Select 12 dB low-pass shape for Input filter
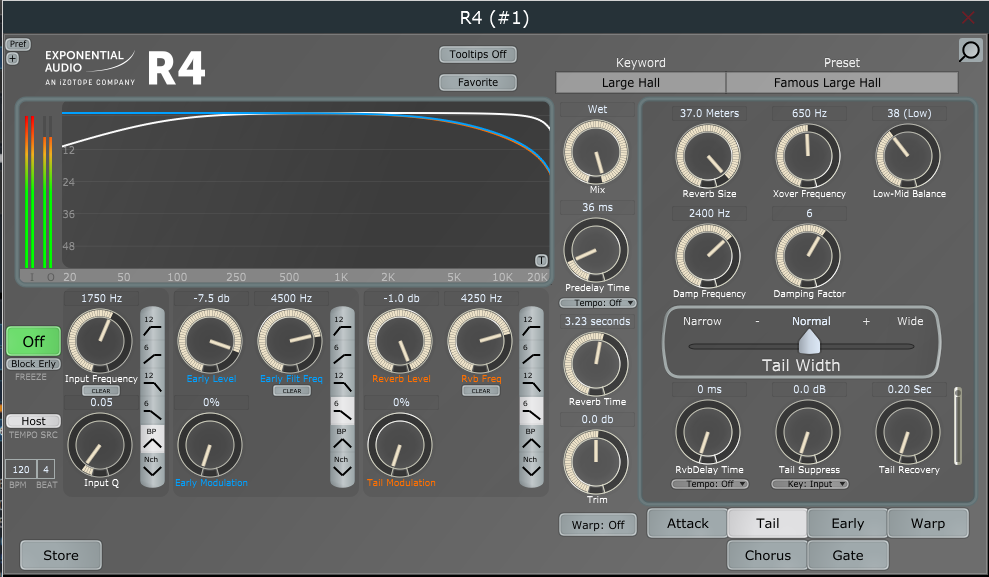Screen dimensions: 989x577 point(152,382)
